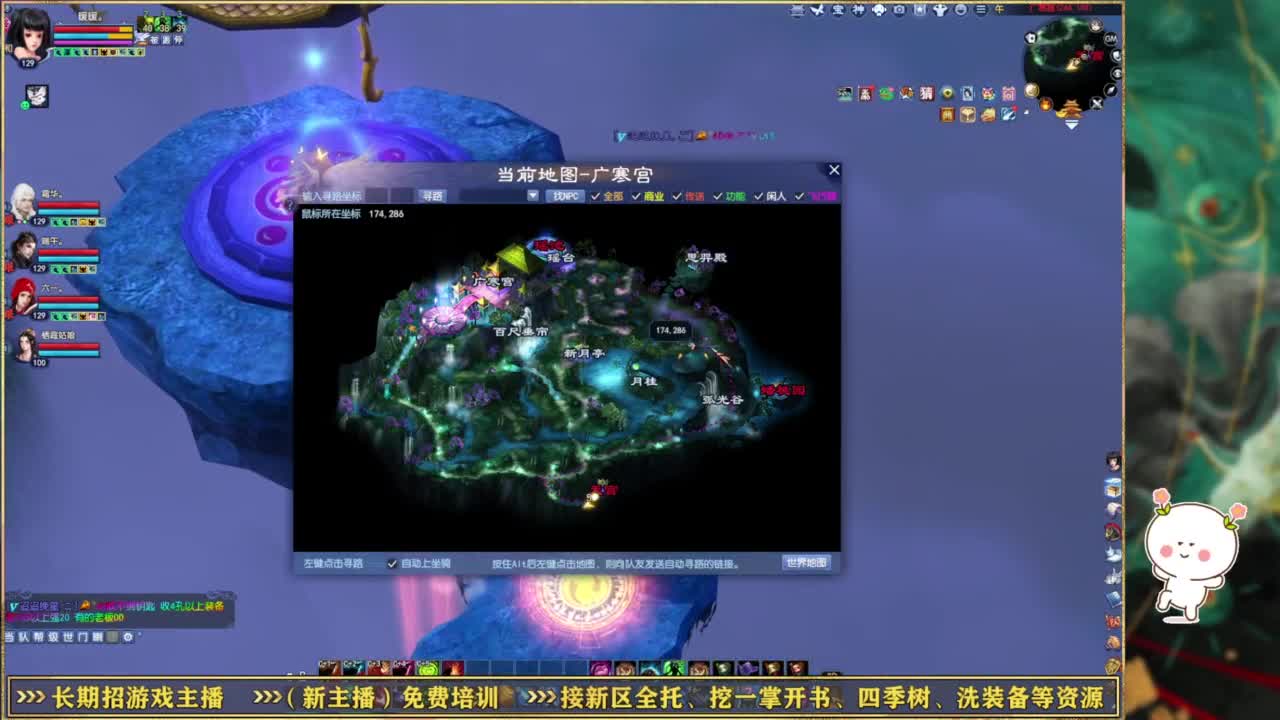Viewport: 1280px width, 720px height.
Task: Click 月桂 location on the map
Action: [643, 381]
